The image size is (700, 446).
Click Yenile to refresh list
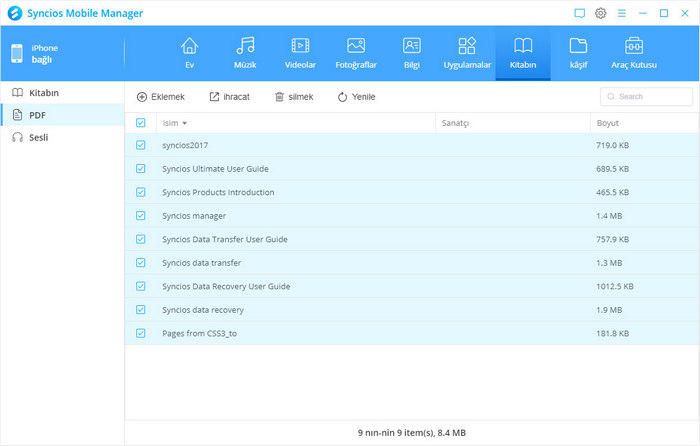(x=356, y=97)
